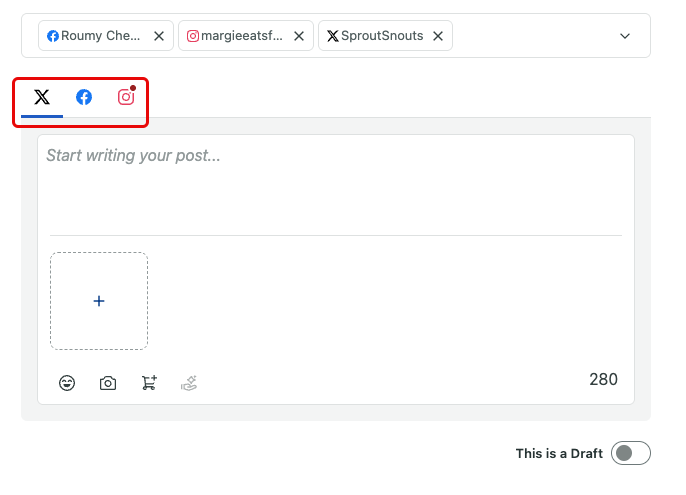Add media via the plus placeholder box
This screenshot has height=495, width=686.
pos(99,301)
